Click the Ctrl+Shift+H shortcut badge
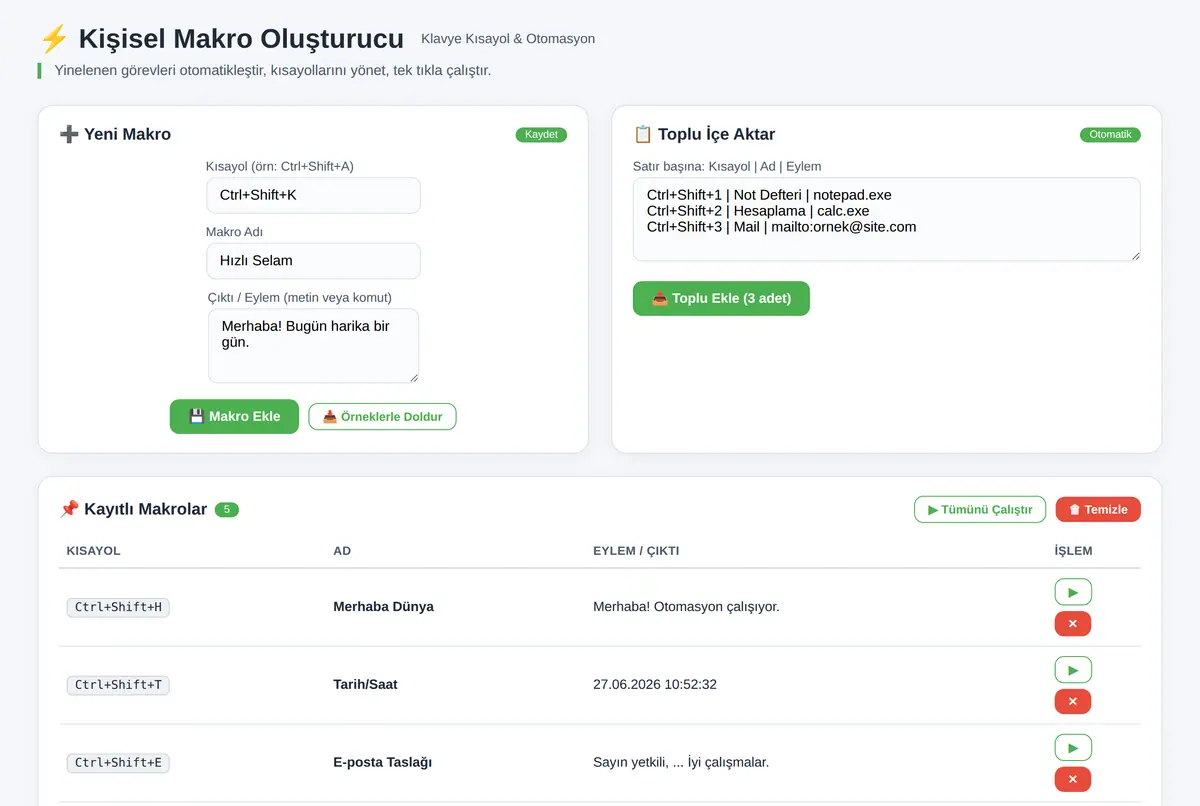The image size is (1200, 806). (118, 607)
